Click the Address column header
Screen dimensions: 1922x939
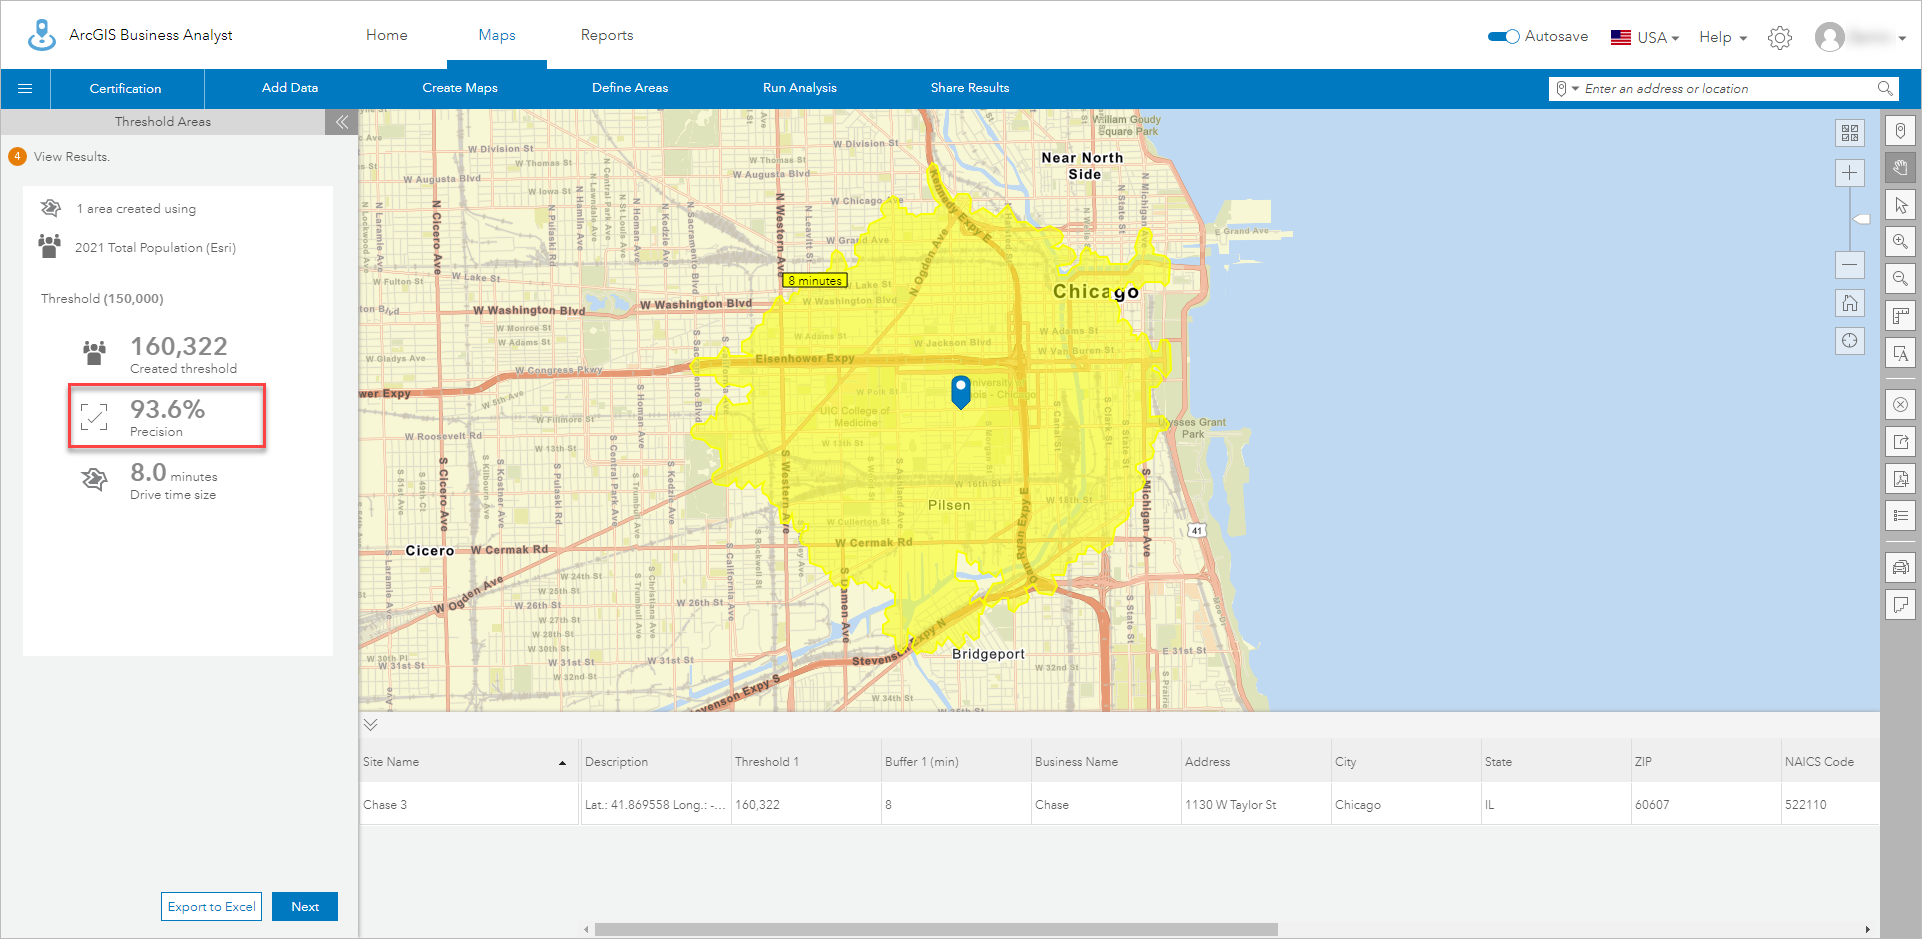1255,762
